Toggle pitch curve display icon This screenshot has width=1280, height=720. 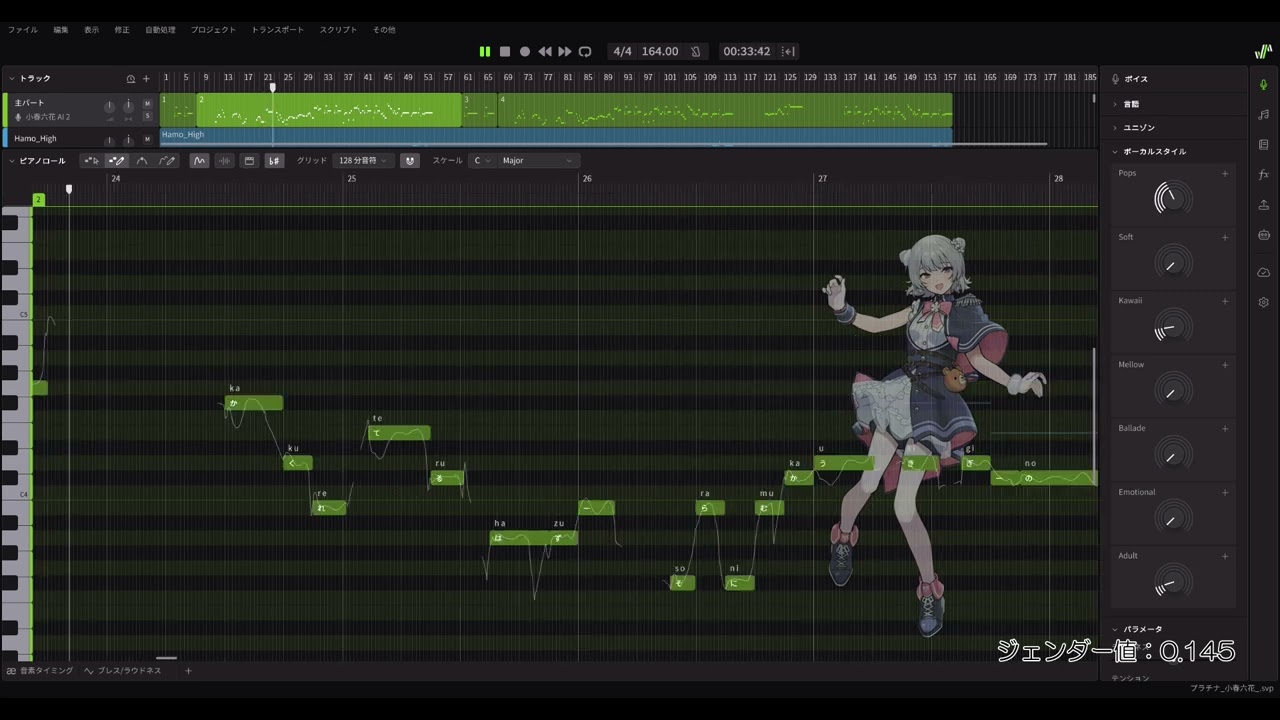(199, 161)
